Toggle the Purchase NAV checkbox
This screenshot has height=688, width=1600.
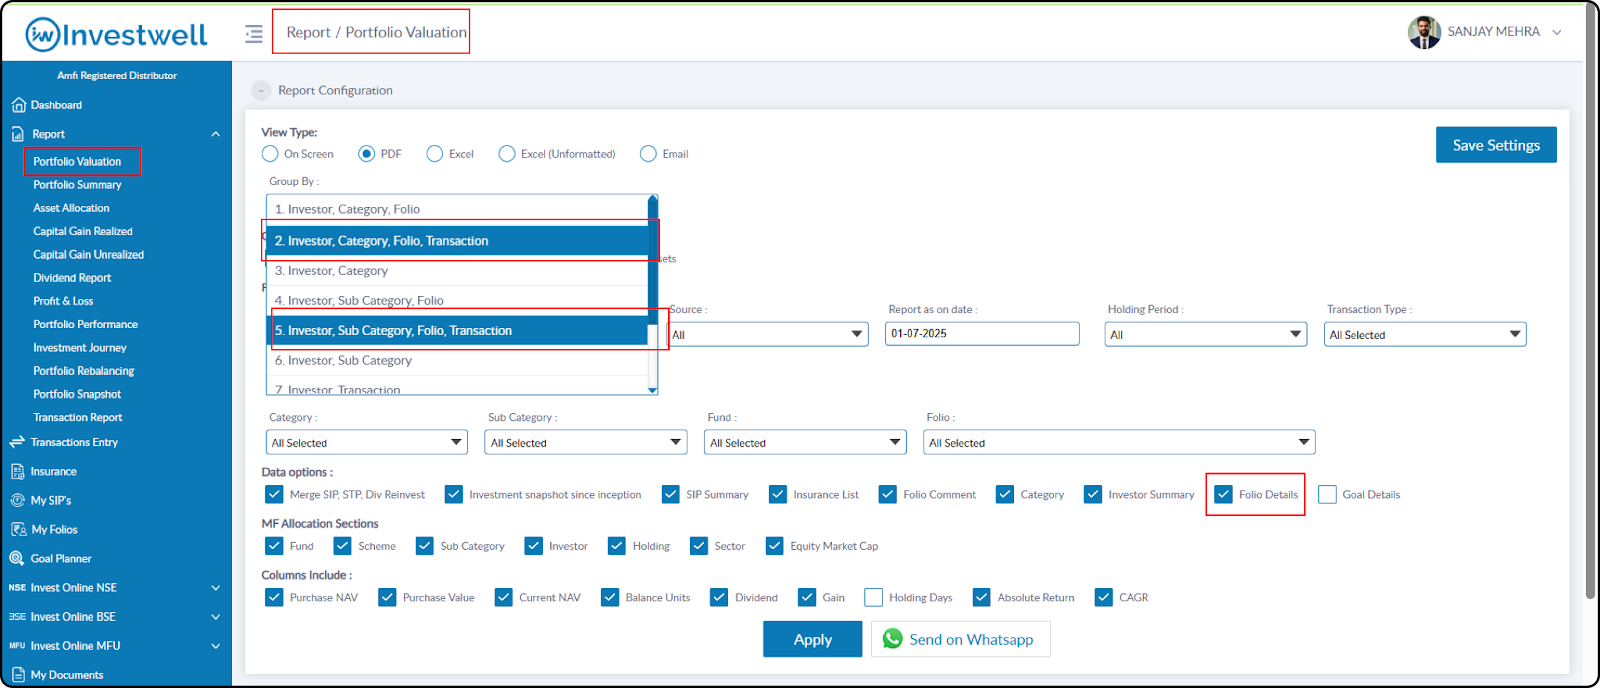[274, 598]
